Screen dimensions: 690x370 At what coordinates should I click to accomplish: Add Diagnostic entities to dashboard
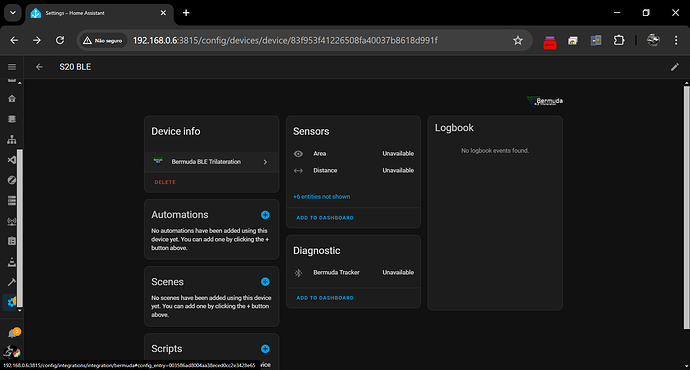325,298
